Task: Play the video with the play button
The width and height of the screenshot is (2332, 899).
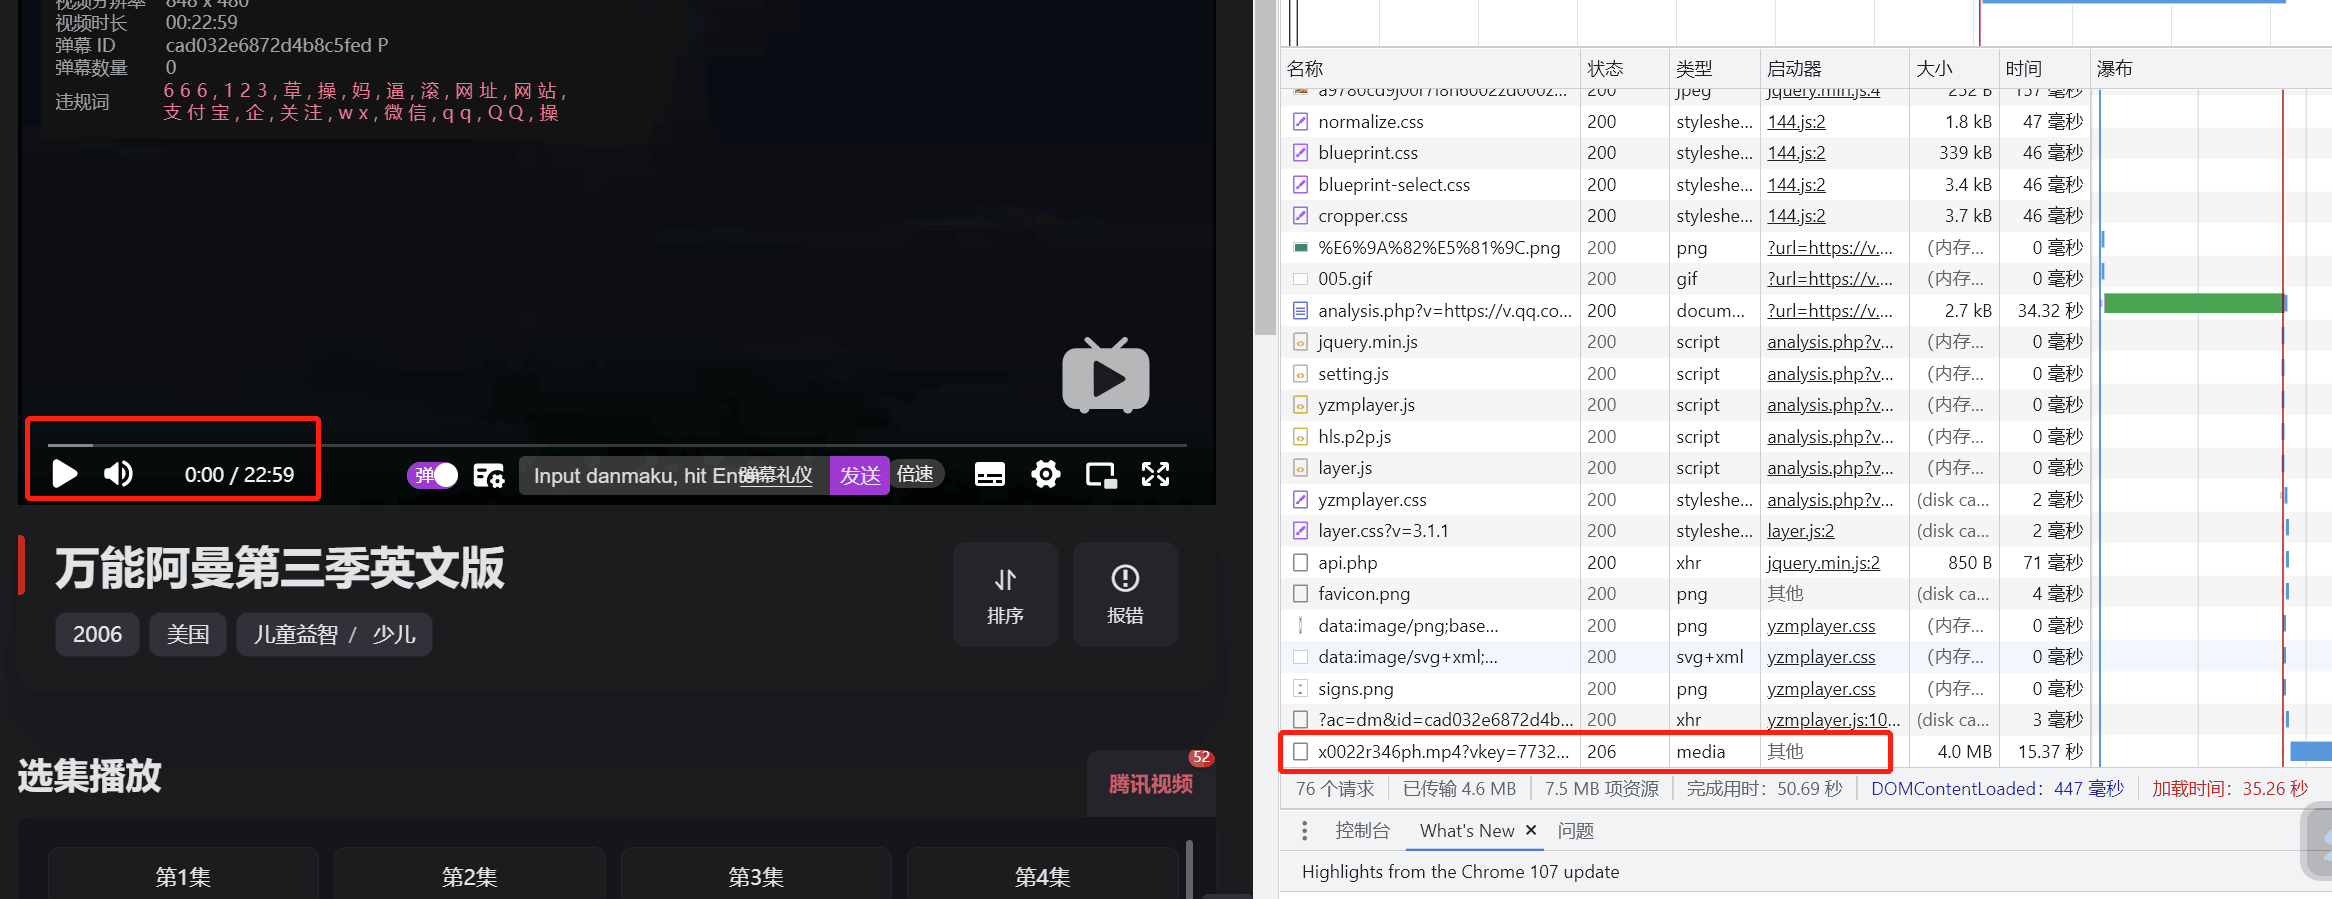Action: coord(65,474)
